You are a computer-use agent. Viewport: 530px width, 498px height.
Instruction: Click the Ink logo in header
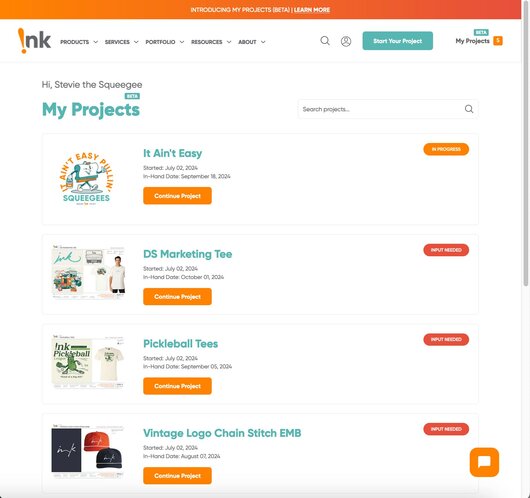[34, 41]
